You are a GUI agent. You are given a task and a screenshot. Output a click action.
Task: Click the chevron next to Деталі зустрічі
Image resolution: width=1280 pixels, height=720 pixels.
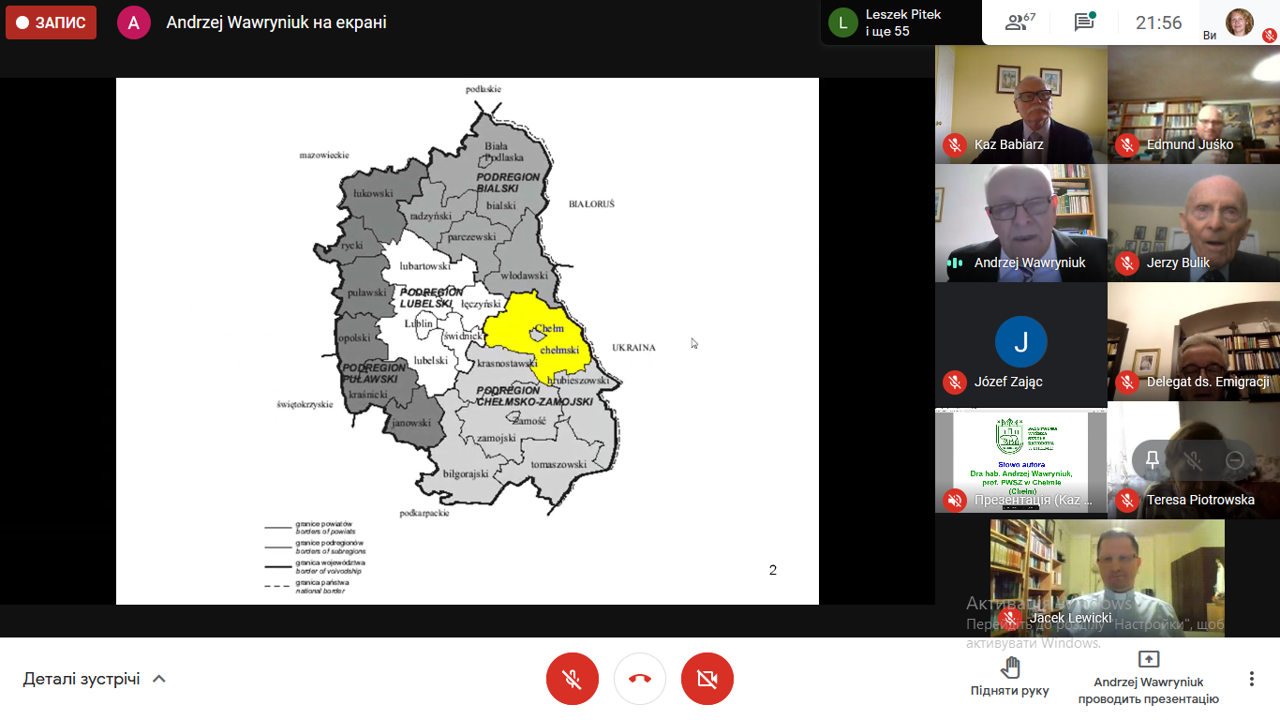[159, 679]
